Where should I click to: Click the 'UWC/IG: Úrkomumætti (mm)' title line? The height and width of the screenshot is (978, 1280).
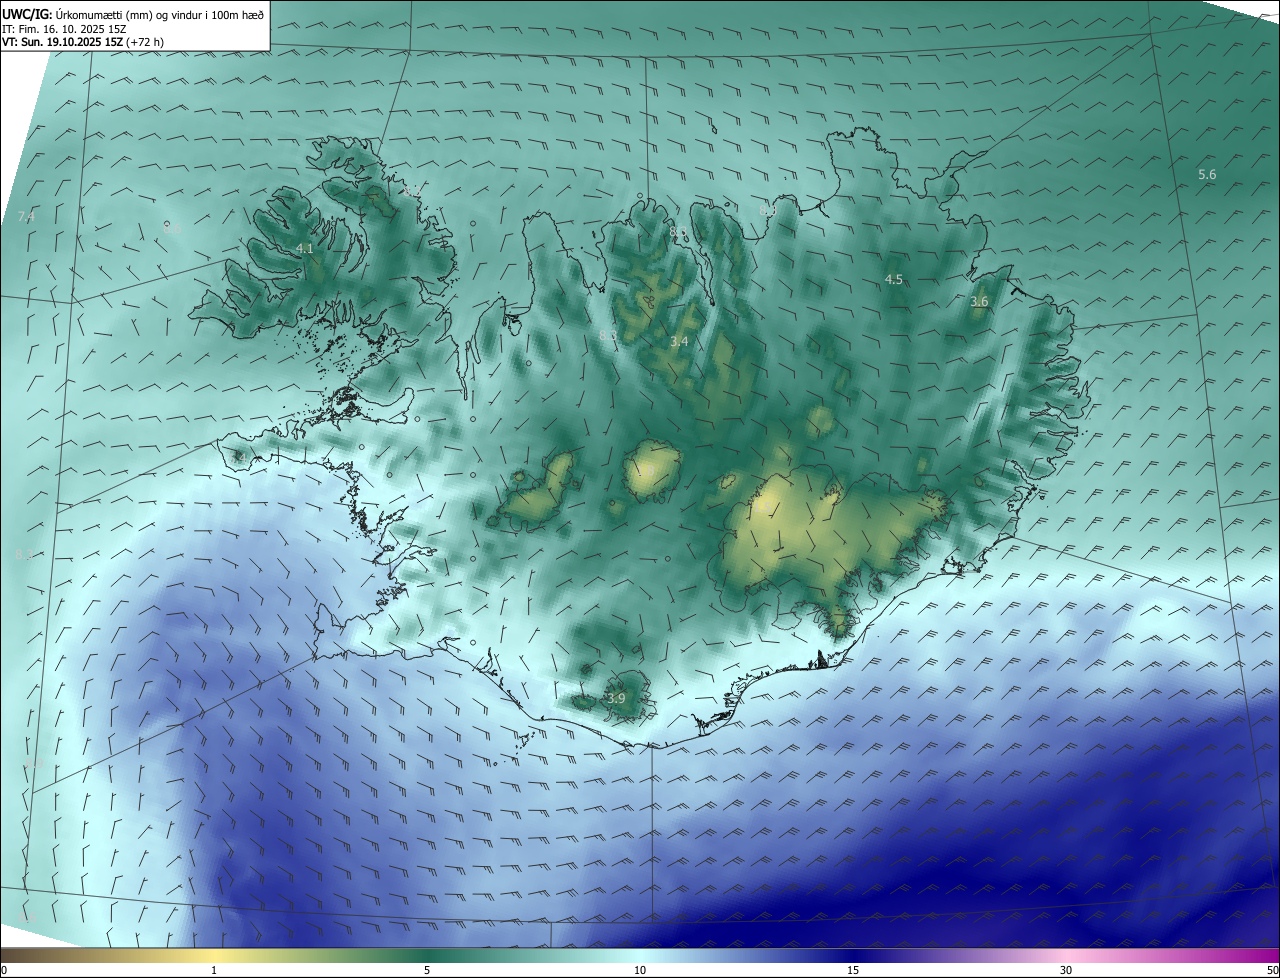(133, 15)
